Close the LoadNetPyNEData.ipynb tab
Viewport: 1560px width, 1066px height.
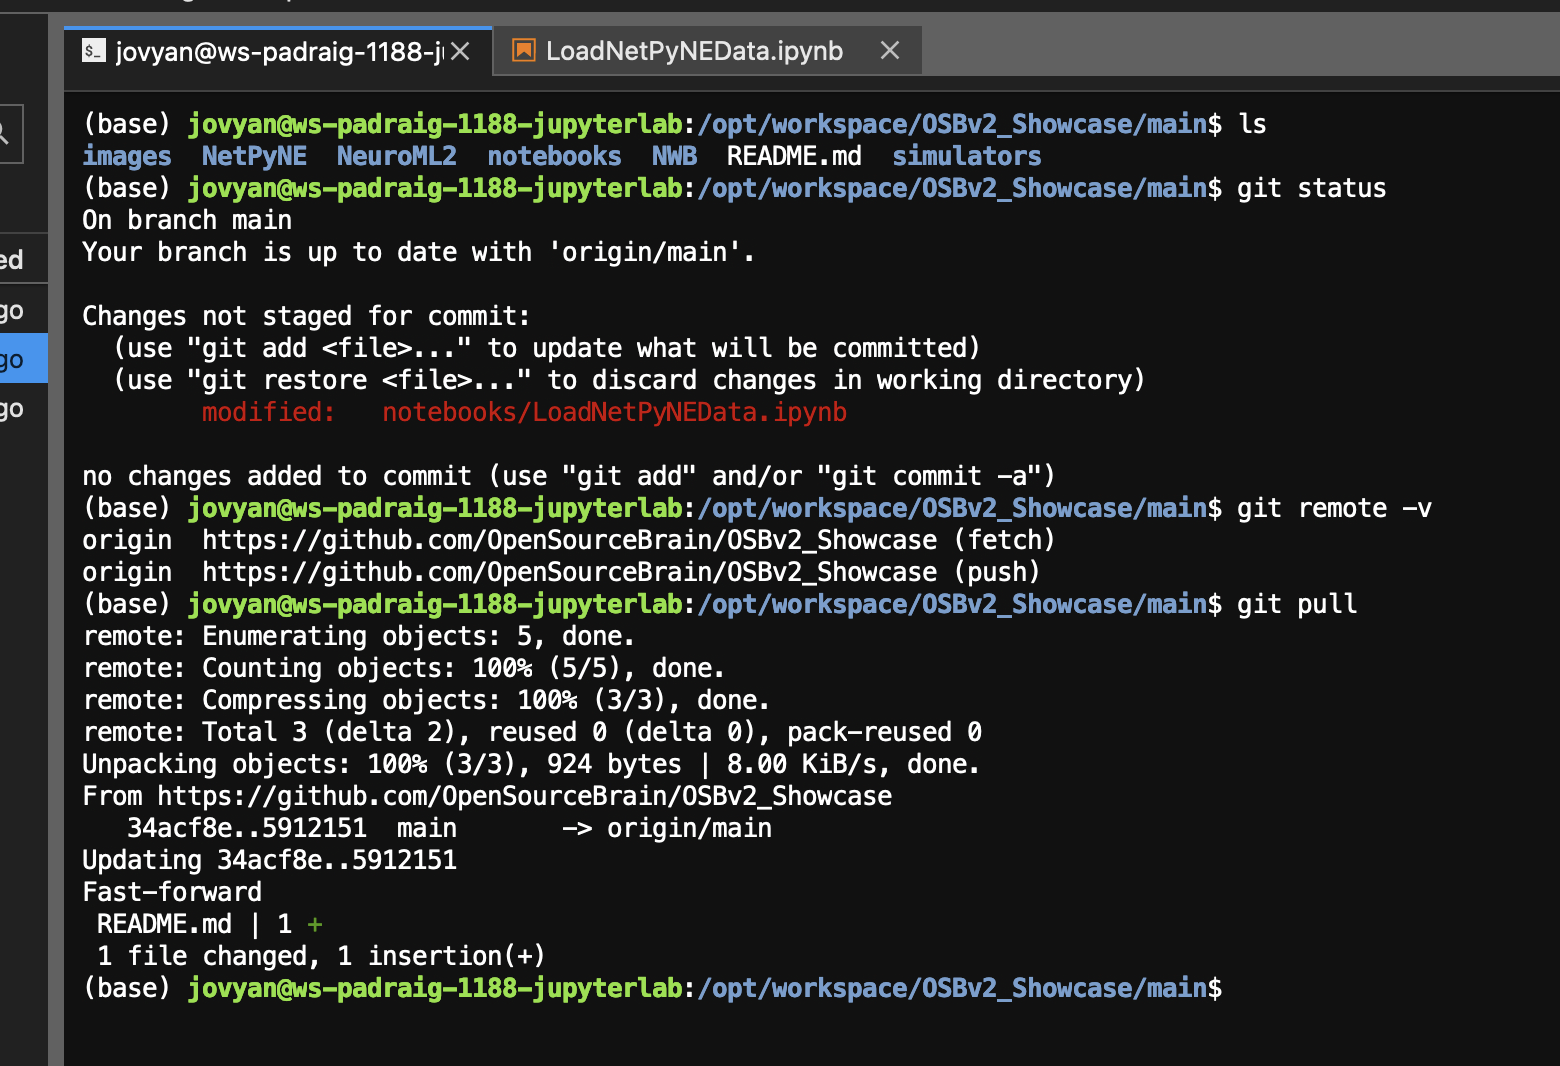(889, 50)
